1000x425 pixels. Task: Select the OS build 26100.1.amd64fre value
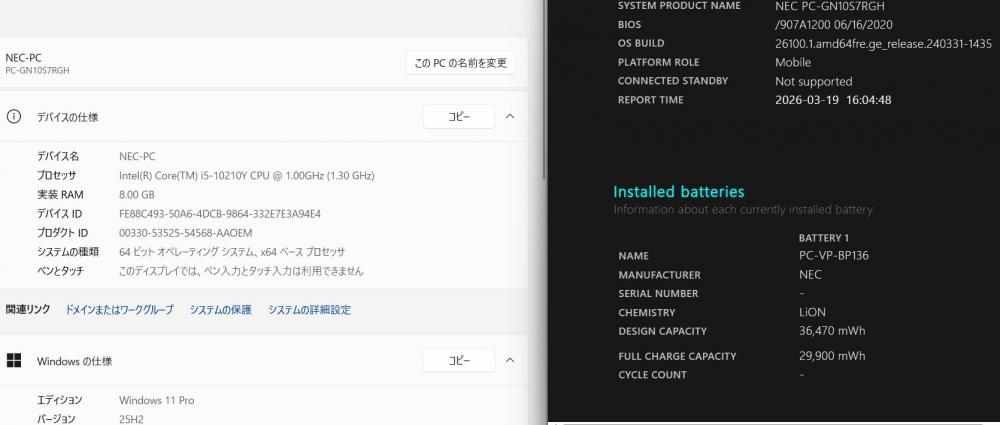coord(883,43)
